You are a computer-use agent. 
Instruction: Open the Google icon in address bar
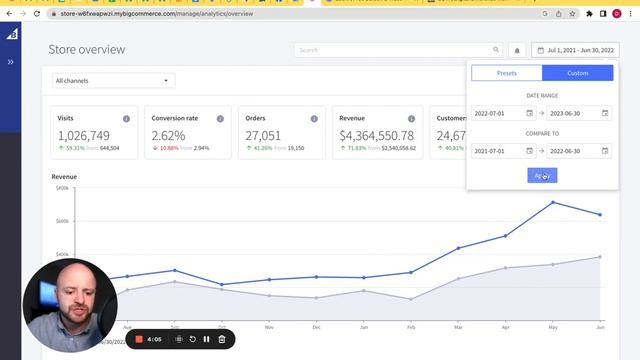(544, 13)
